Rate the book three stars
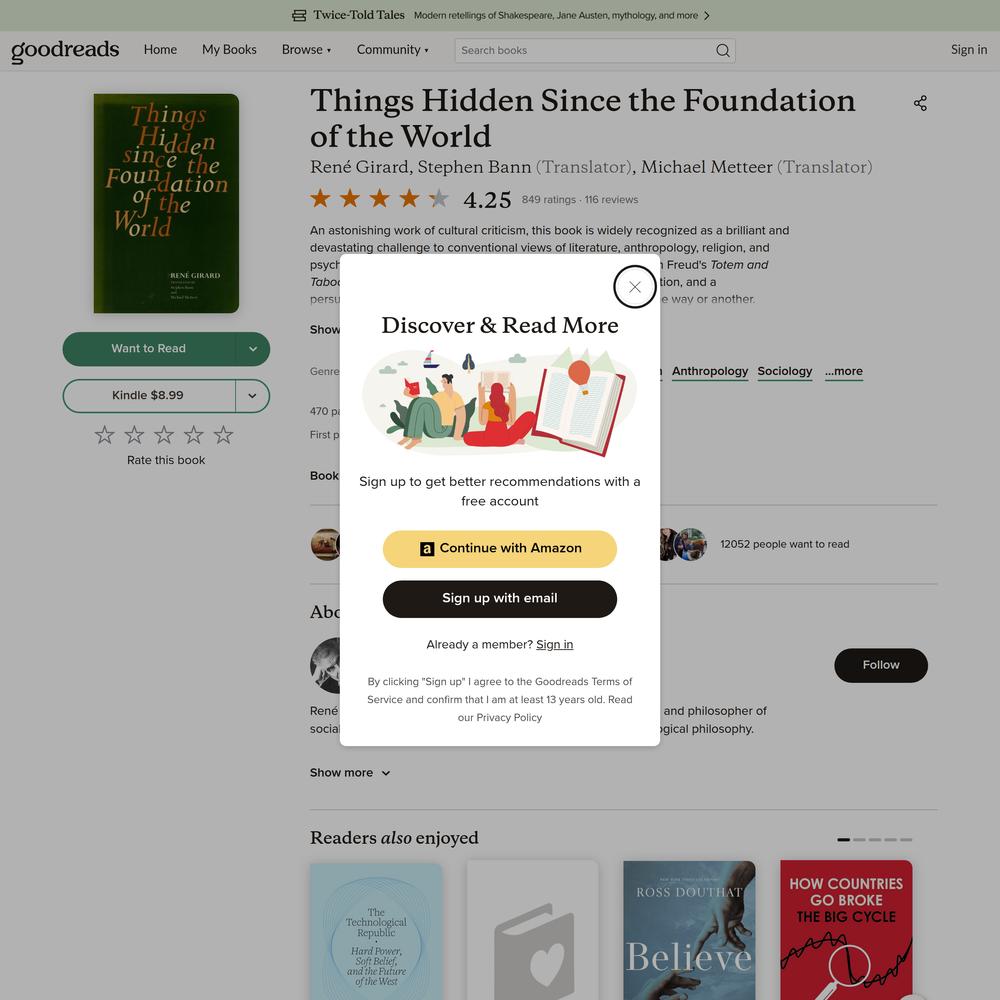Screen dimensions: 1000x1000 pos(164,435)
